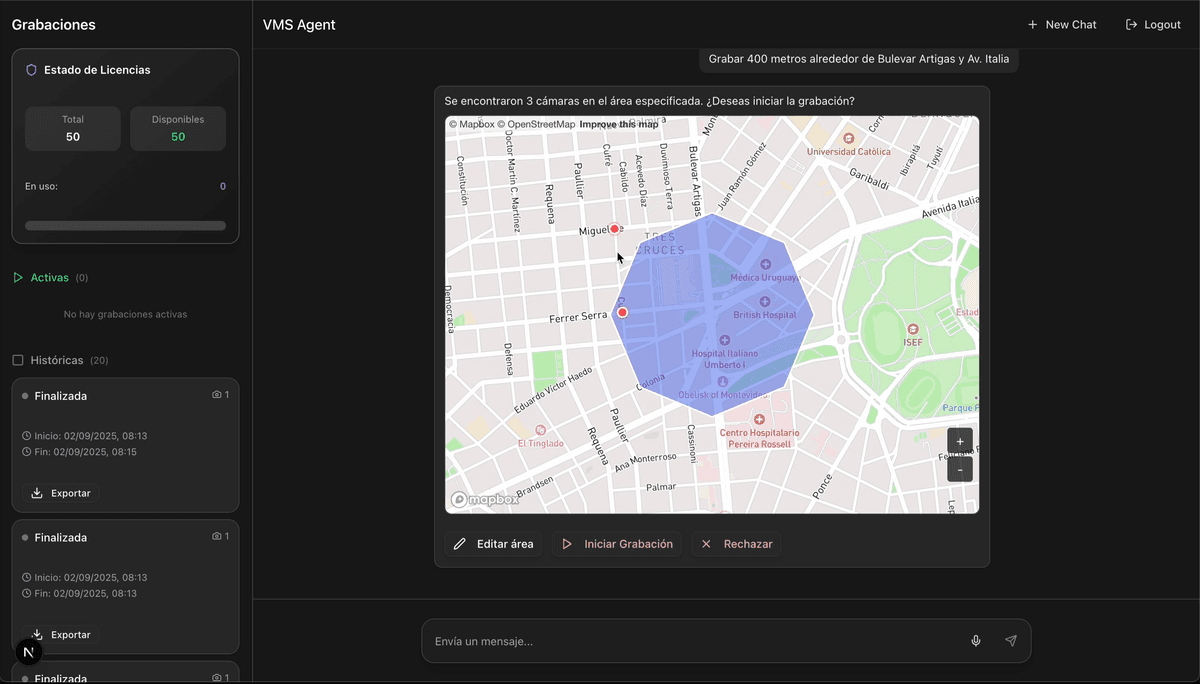
Task: Click the X icon on Rechazar
Action: click(705, 543)
